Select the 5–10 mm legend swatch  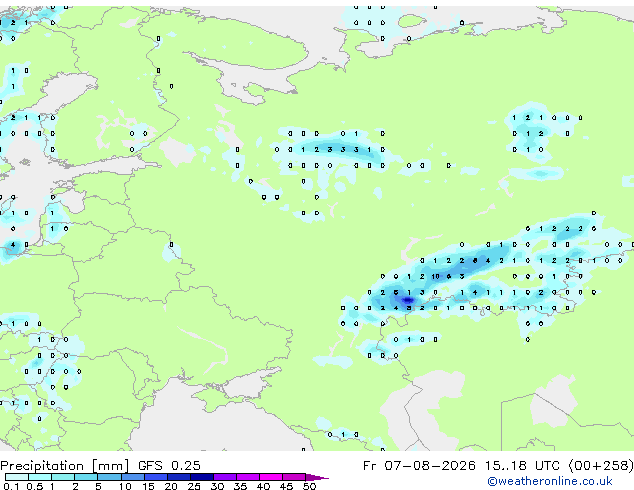pos(109,477)
